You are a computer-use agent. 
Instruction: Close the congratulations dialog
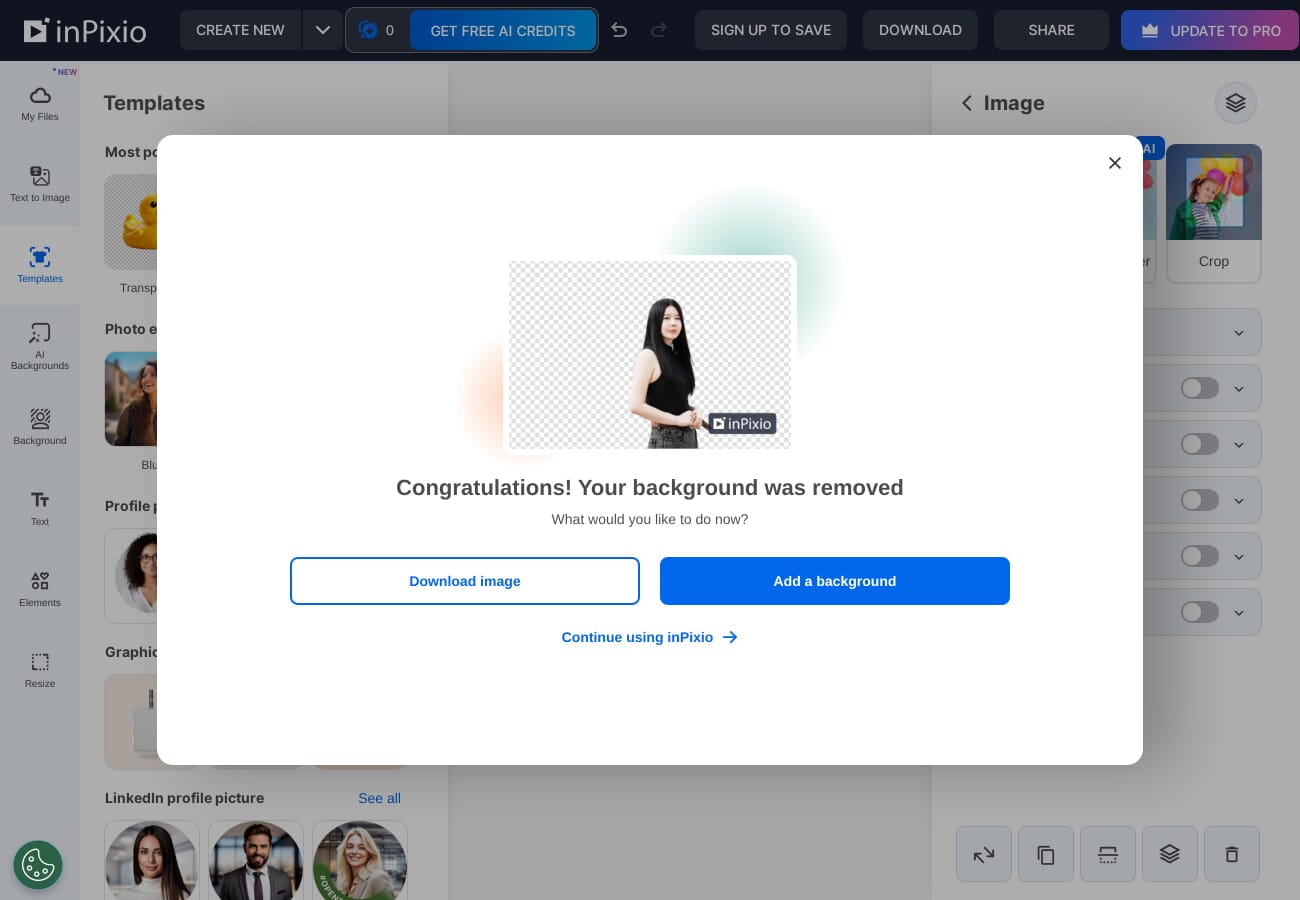pos(1114,163)
